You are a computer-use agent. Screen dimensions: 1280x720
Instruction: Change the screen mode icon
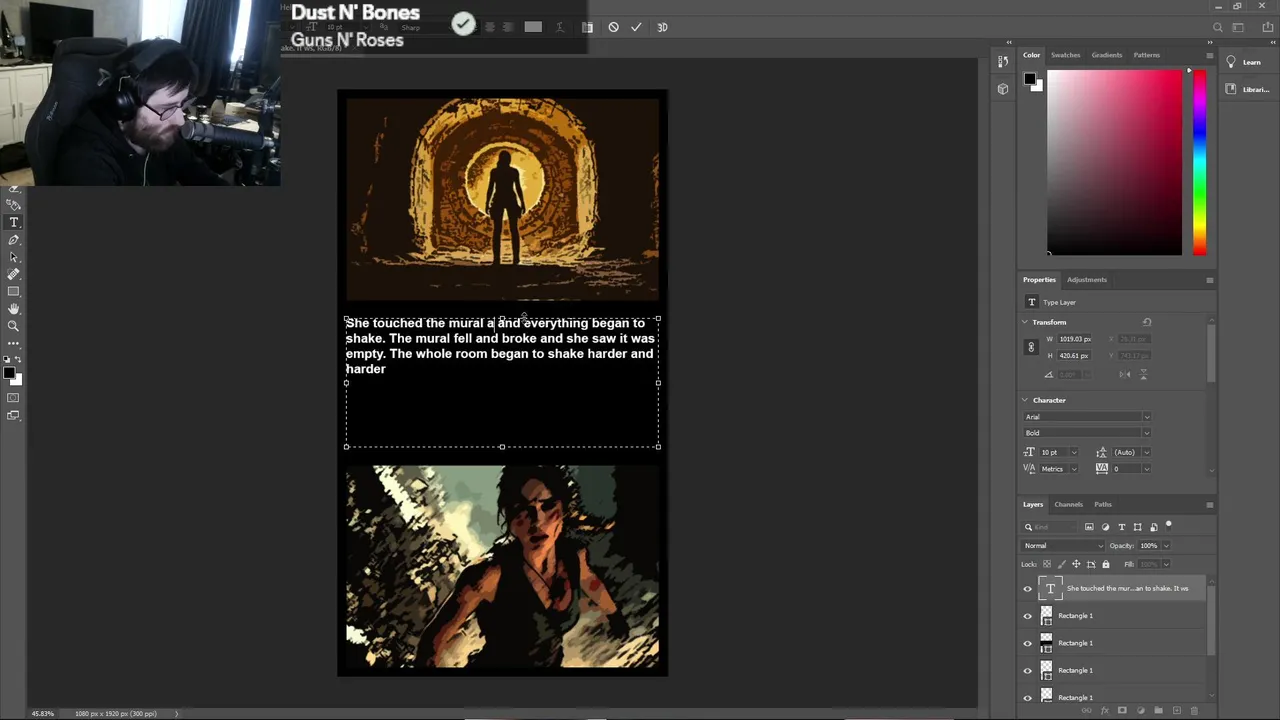pyautogui.click(x=14, y=415)
